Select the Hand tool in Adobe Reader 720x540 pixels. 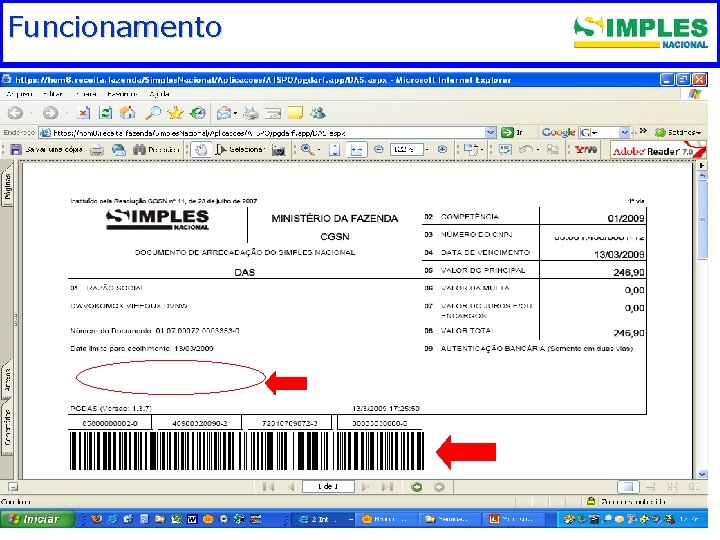click(201, 150)
